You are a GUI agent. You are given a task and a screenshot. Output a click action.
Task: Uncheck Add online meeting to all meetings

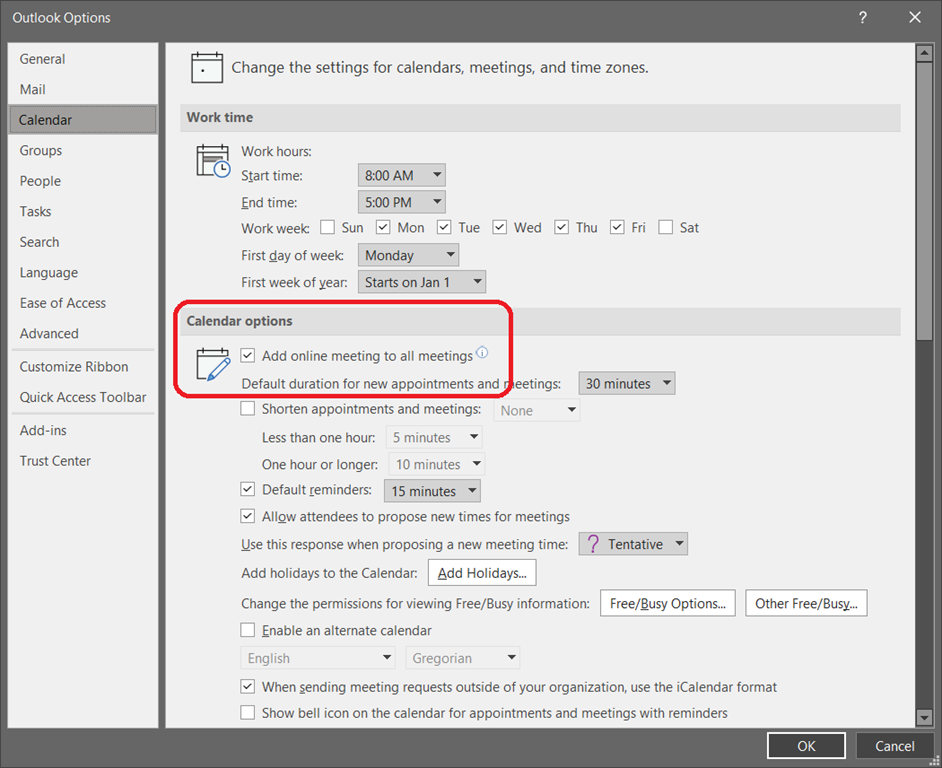(x=249, y=356)
